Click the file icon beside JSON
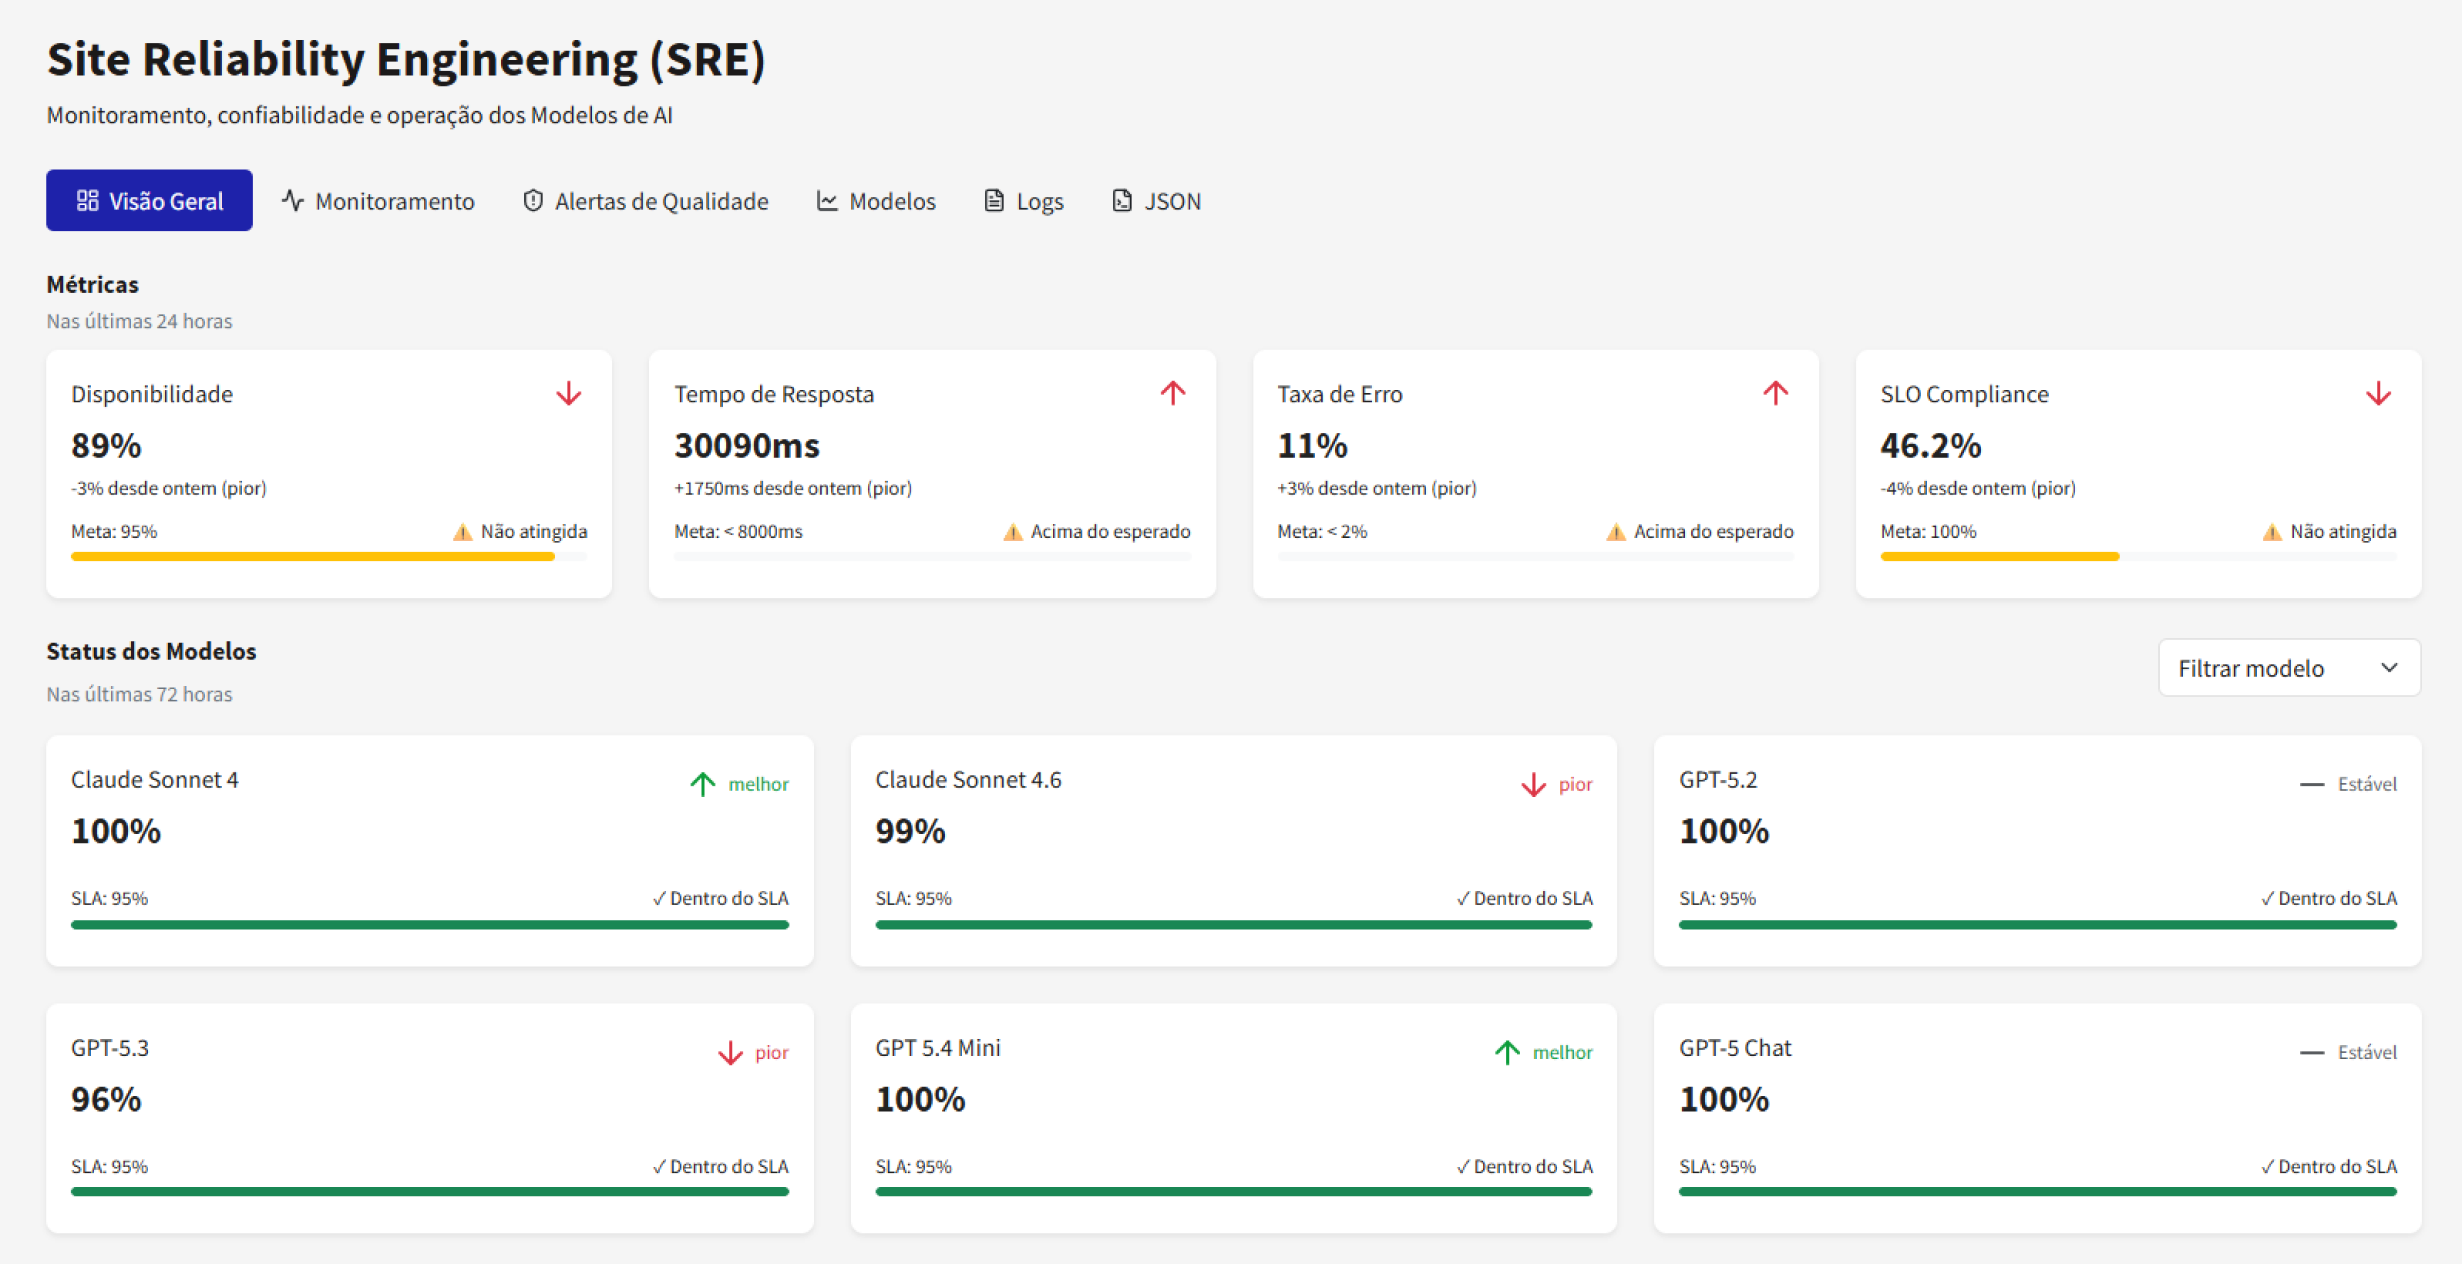The image size is (2462, 1264). click(x=1122, y=201)
